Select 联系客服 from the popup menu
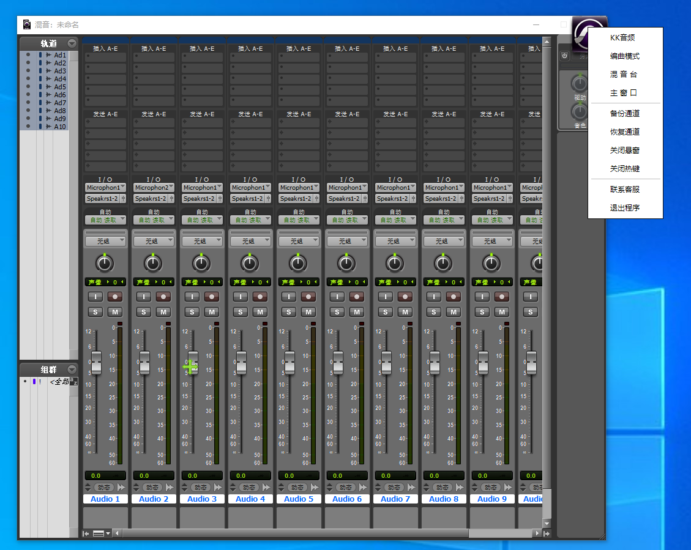Viewport: 691px width, 550px height. (x=625, y=190)
